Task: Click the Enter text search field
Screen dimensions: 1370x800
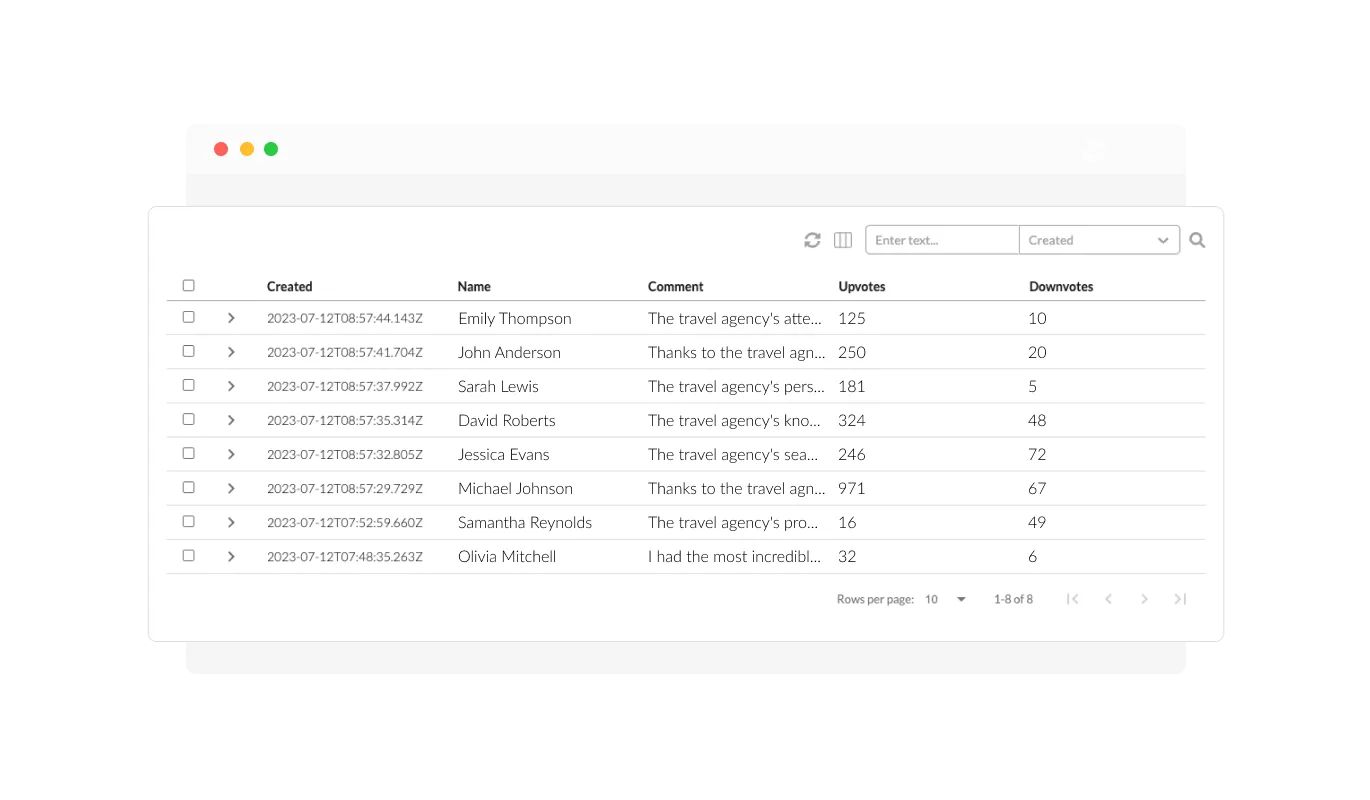Action: tap(940, 240)
